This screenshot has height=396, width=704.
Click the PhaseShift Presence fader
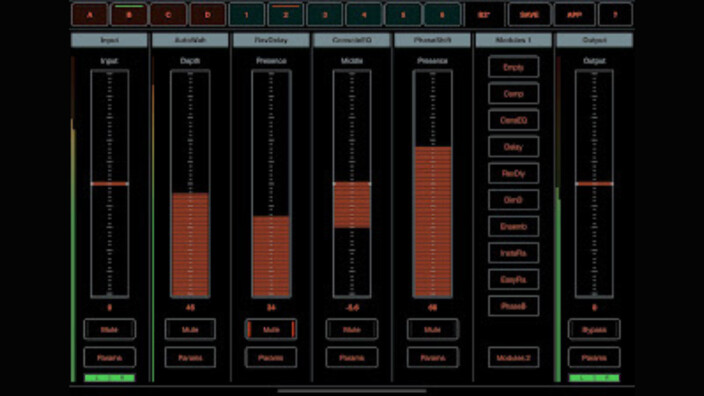point(432,184)
